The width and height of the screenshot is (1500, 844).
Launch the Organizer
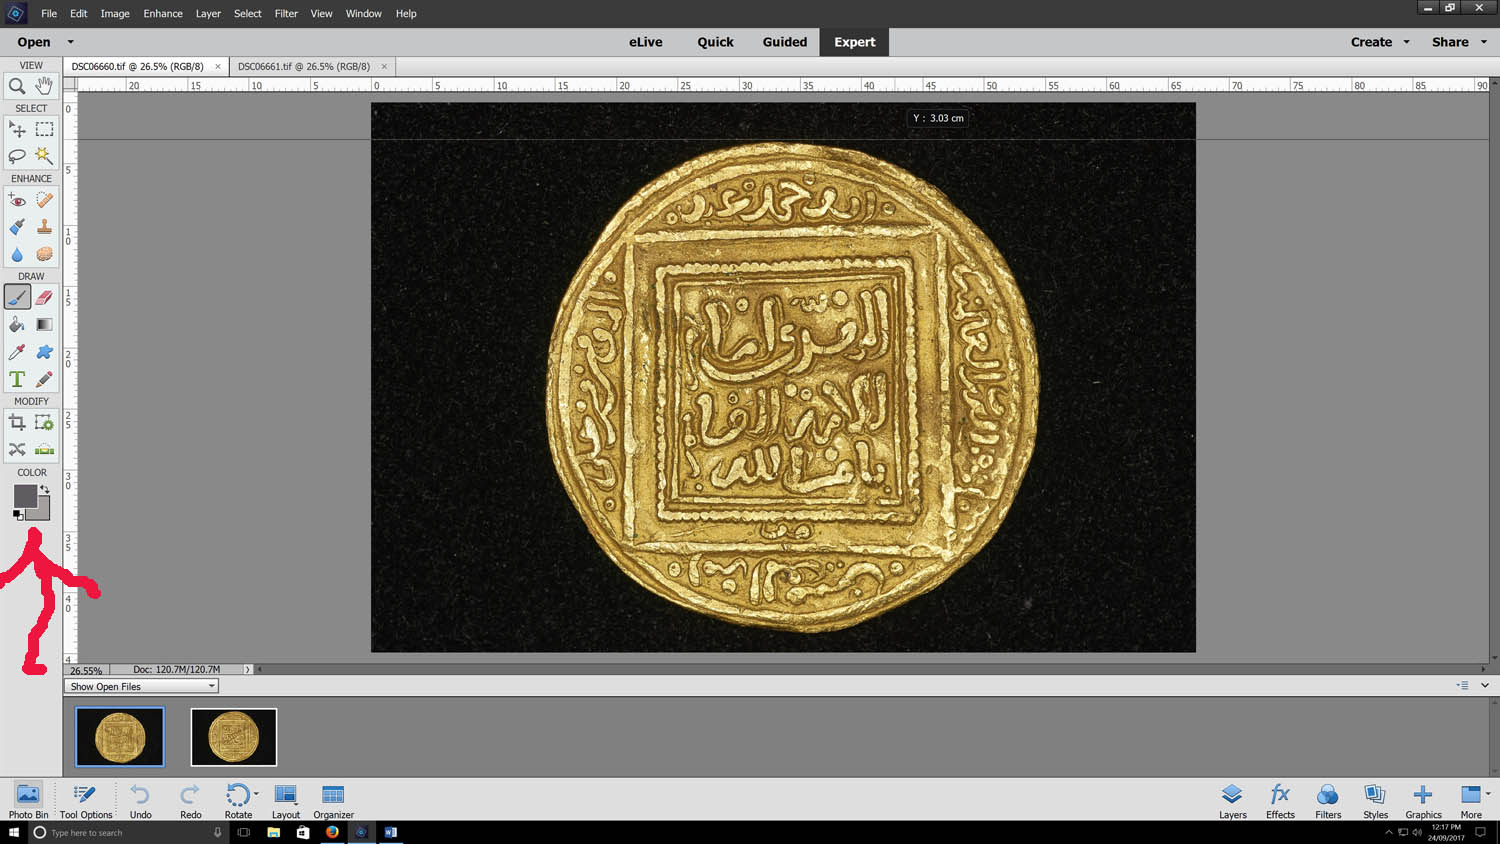pyautogui.click(x=333, y=801)
